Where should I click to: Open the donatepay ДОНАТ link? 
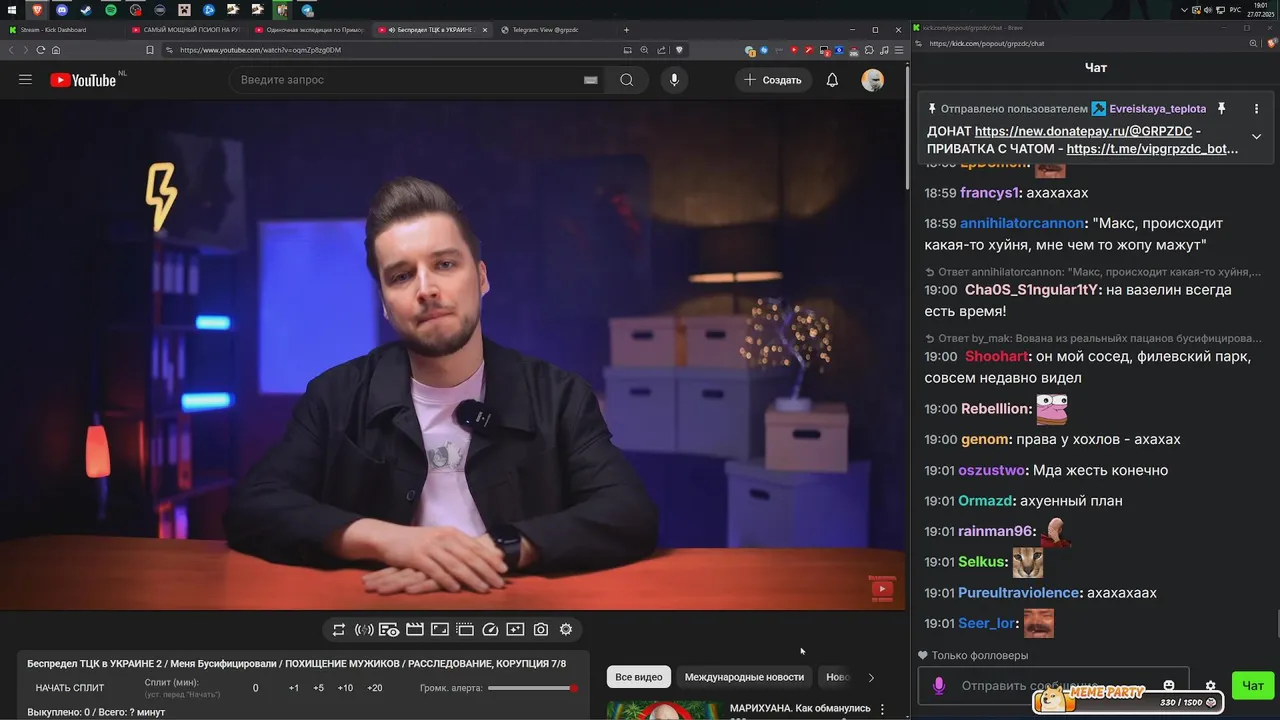coord(1084,131)
